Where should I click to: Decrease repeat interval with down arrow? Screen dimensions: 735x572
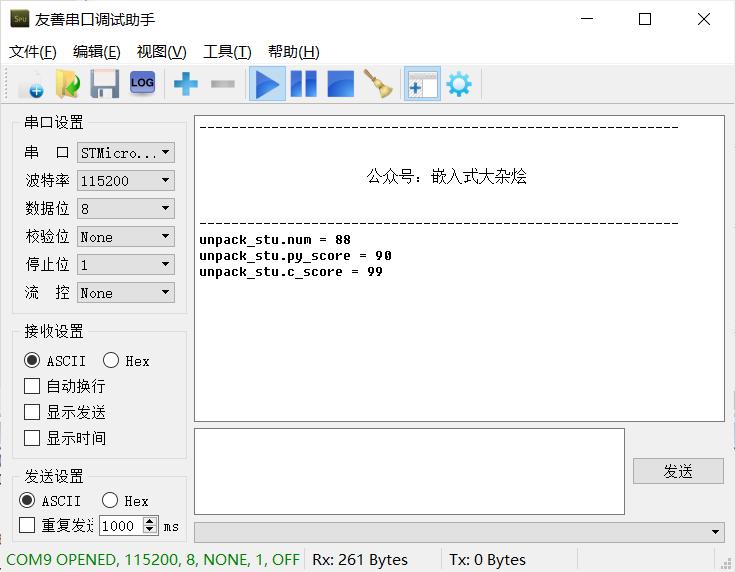click(150, 530)
